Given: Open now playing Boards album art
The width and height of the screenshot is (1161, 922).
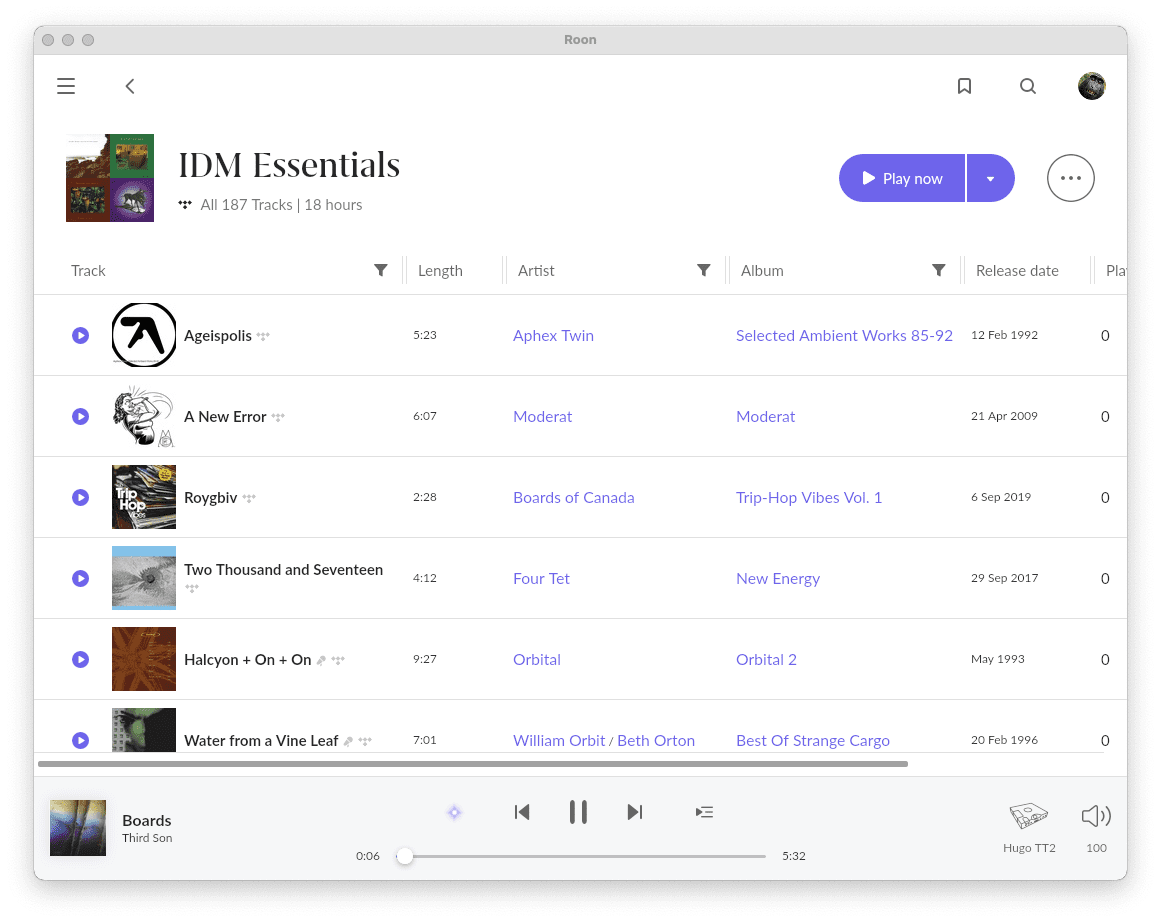Looking at the screenshot, I should pos(78,828).
